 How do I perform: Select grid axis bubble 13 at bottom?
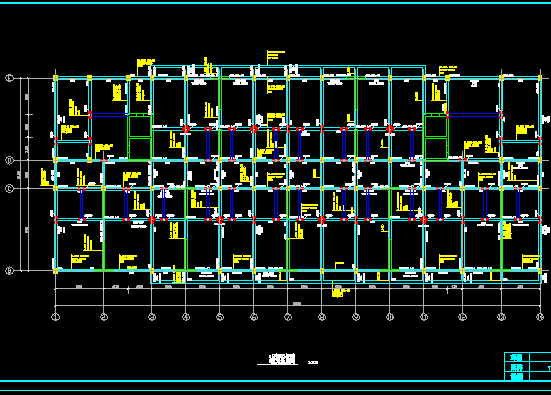click(x=501, y=317)
